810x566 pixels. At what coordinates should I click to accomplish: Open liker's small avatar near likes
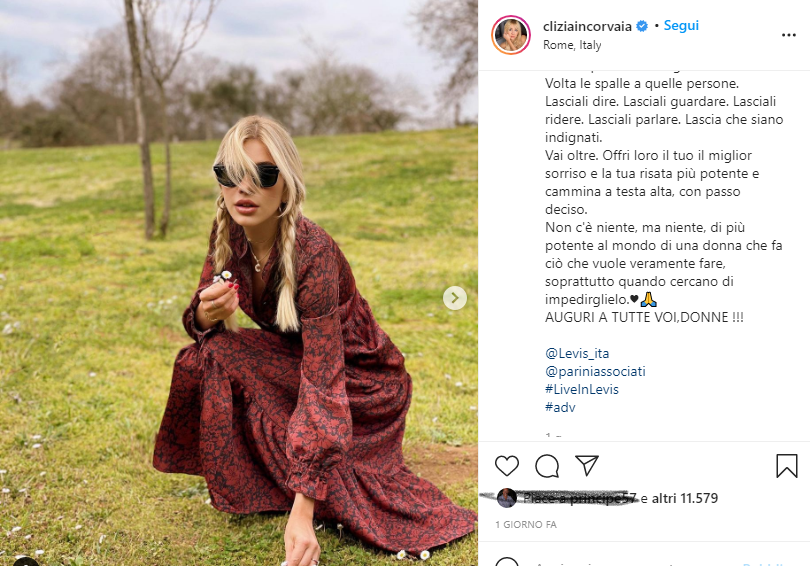[x=506, y=498]
